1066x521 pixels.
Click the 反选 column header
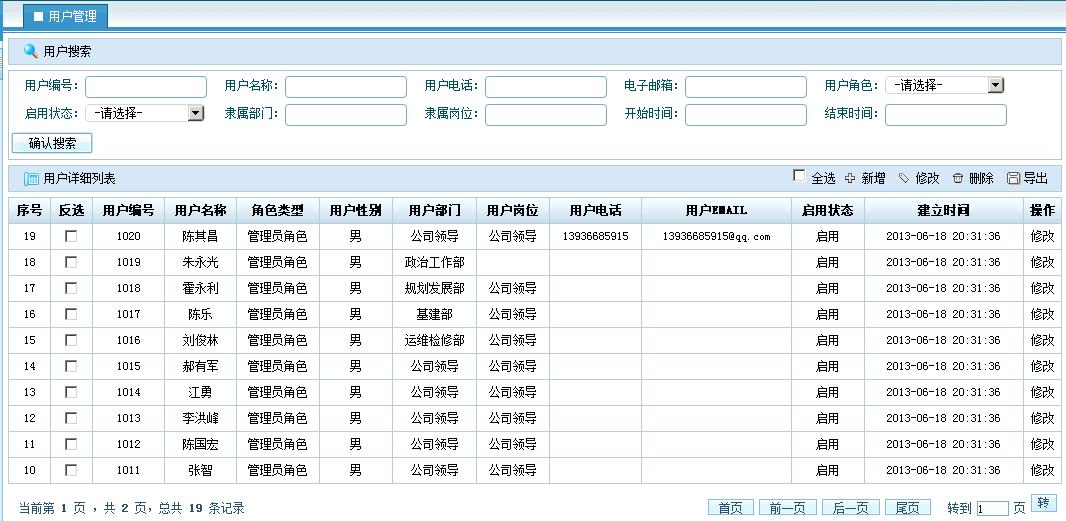pos(71,210)
